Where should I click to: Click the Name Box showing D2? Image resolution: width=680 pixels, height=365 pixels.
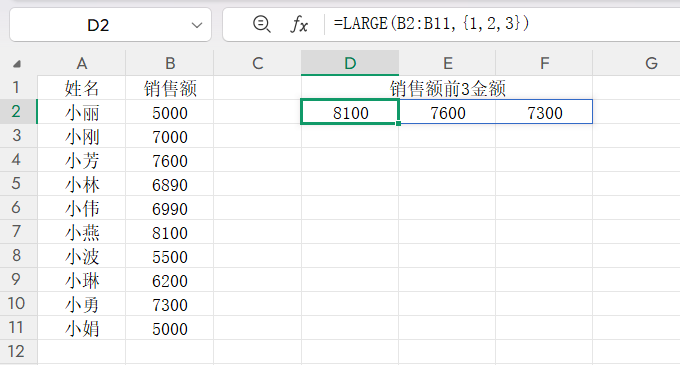click(x=111, y=25)
